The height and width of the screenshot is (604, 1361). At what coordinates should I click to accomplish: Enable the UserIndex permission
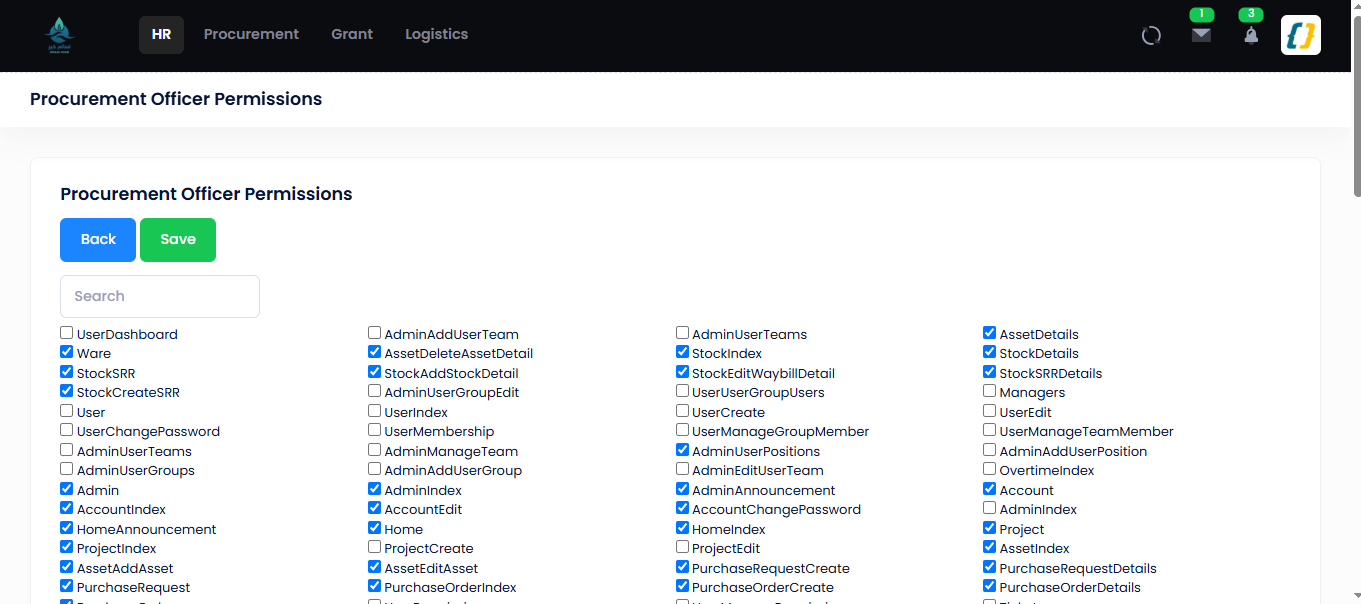[375, 411]
